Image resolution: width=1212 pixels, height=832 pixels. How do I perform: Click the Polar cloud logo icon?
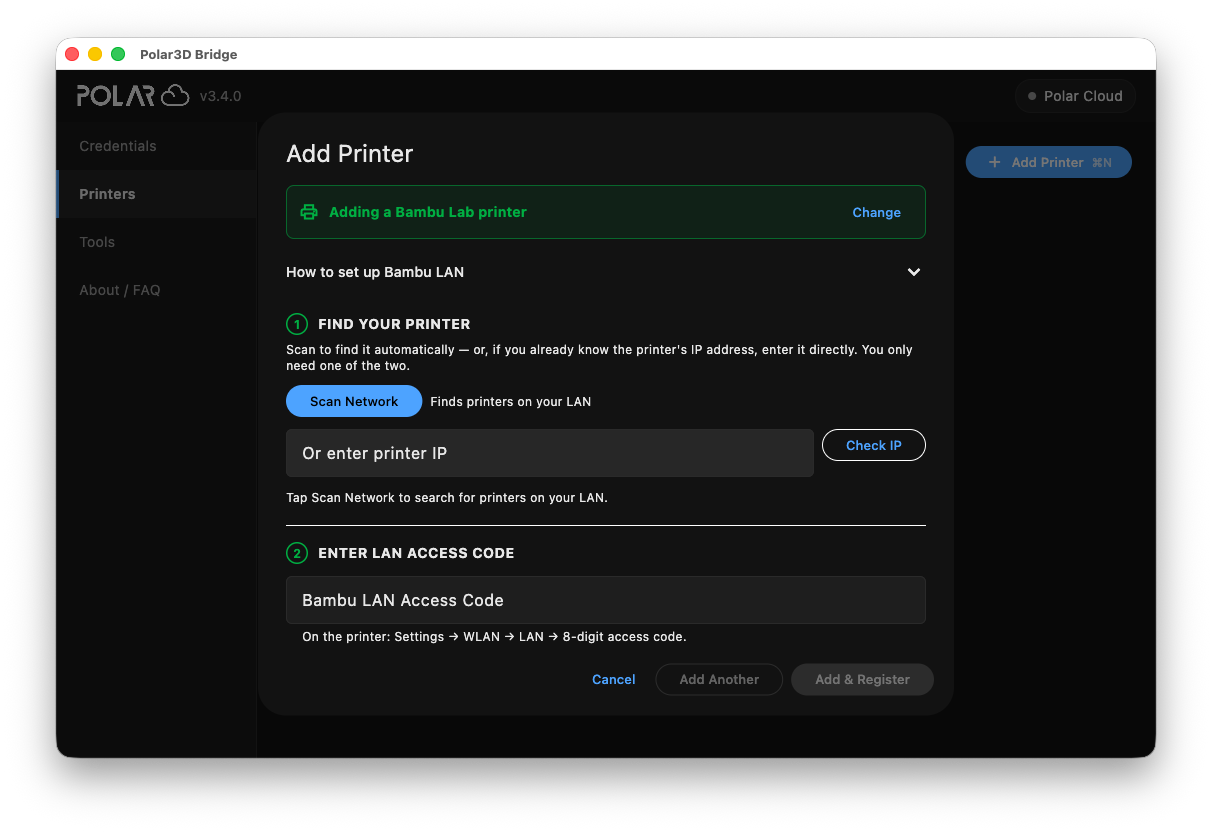(175, 95)
